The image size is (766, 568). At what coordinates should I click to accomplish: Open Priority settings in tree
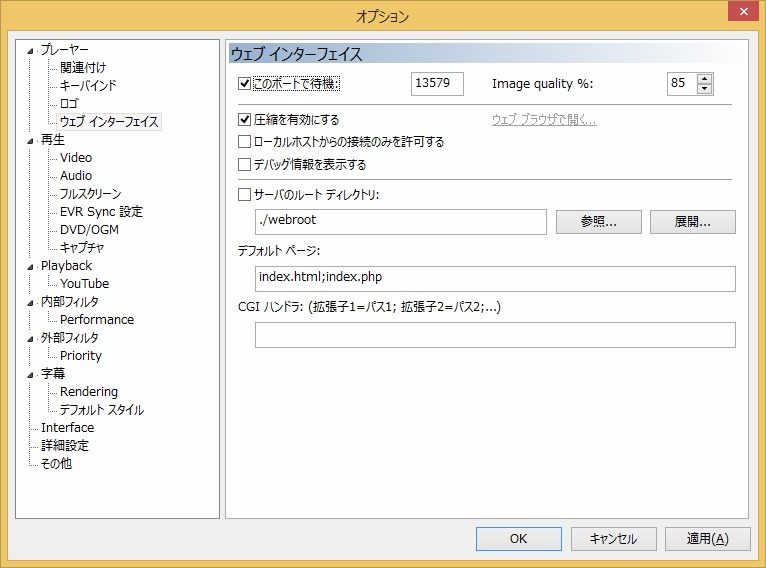[81, 356]
